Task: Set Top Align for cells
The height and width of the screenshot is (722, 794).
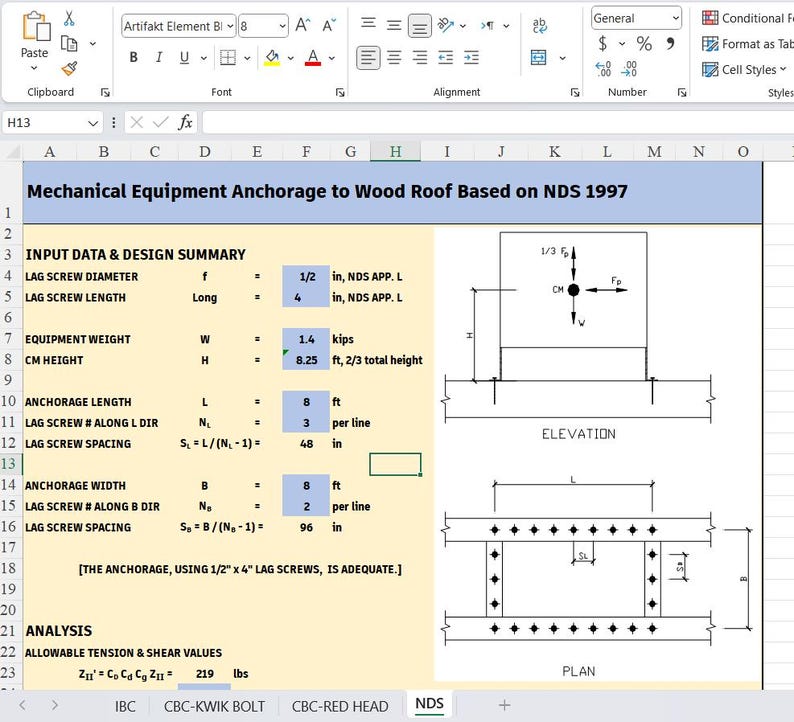Action: click(x=368, y=25)
